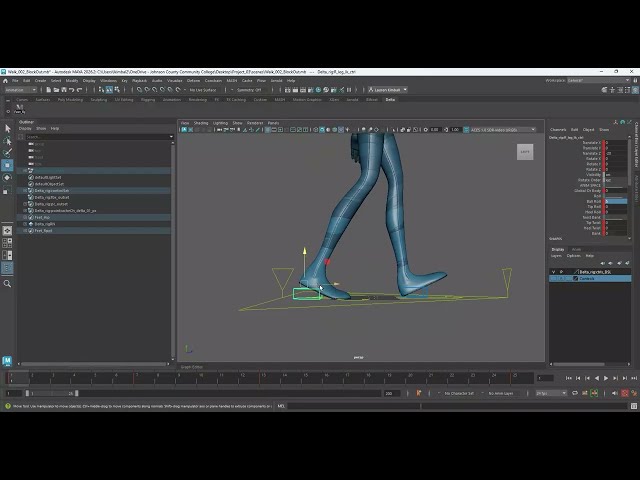640x480 pixels.
Task: Click the loop playback icon
Action: pos(575,393)
